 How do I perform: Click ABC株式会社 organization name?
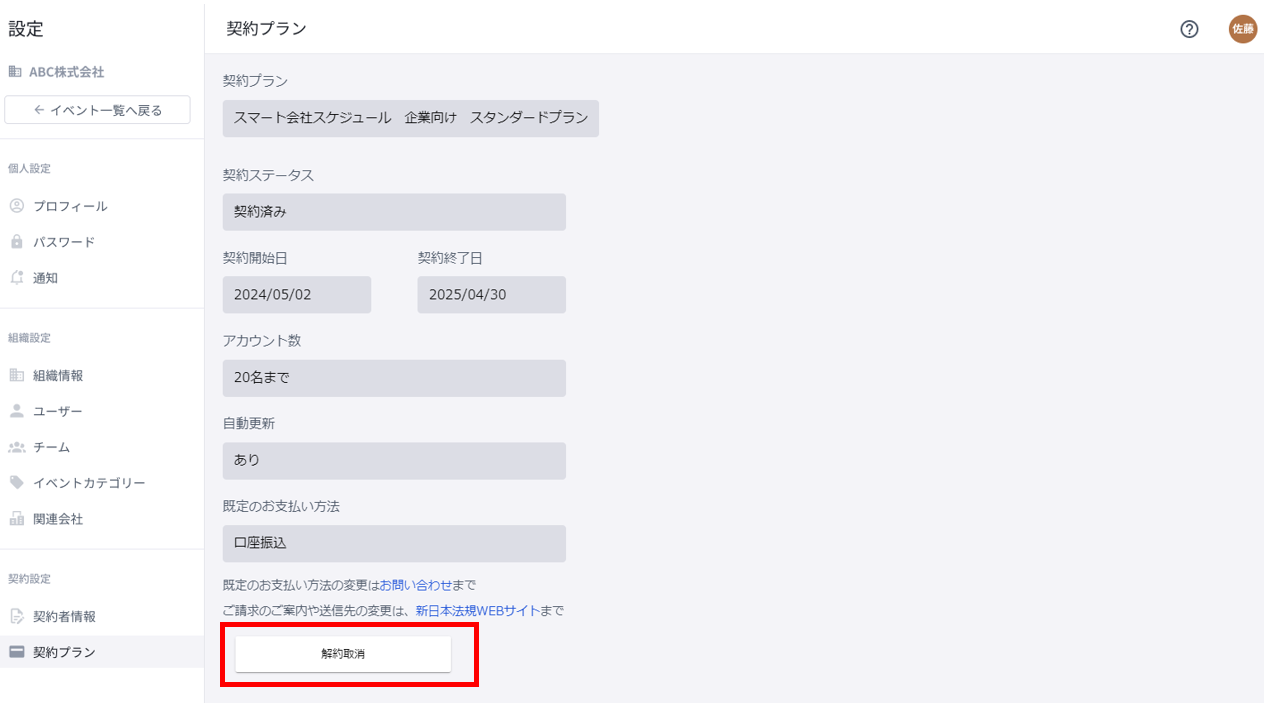coord(67,72)
